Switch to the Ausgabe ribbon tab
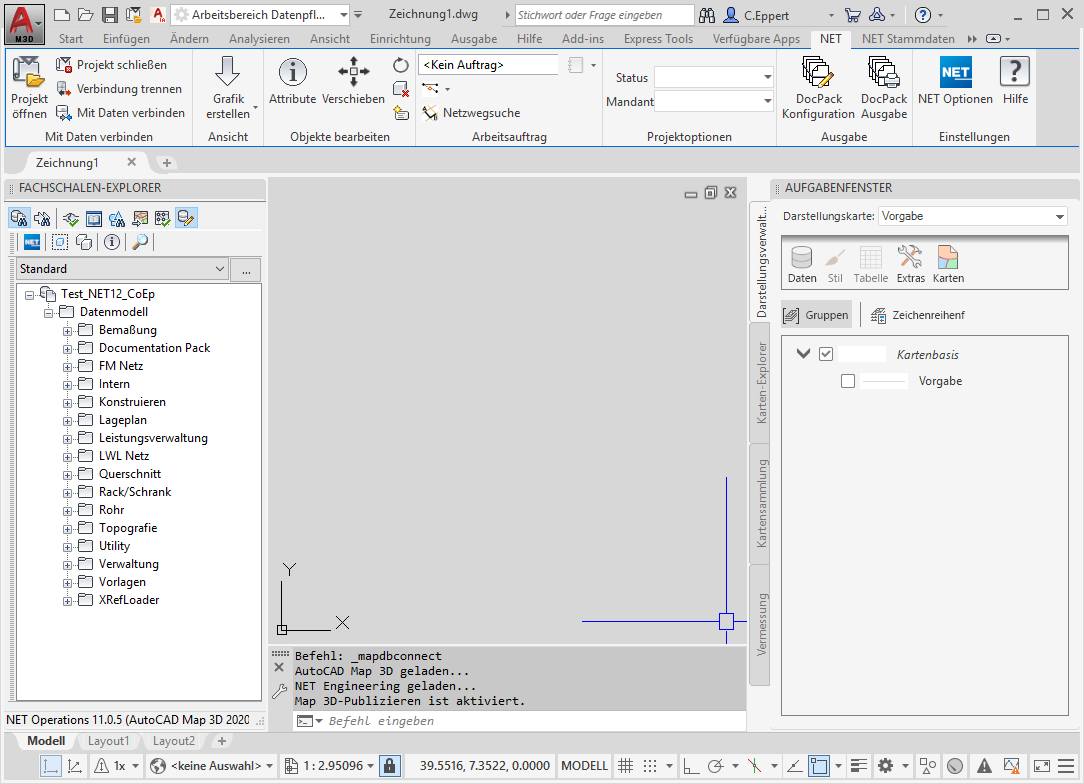The width and height of the screenshot is (1084, 784). pos(474,39)
